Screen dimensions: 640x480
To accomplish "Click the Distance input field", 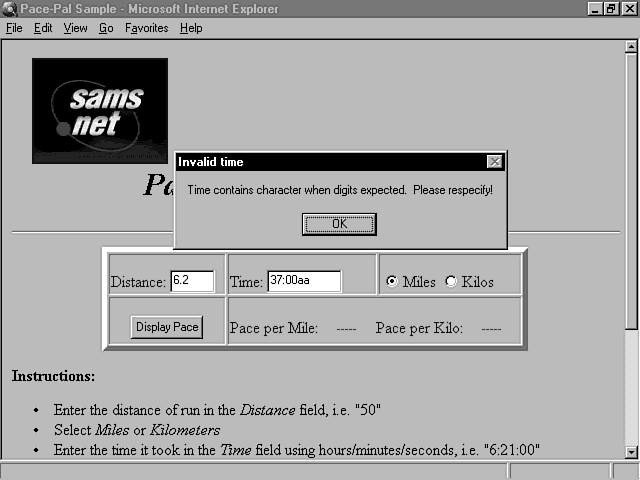I will [192, 282].
